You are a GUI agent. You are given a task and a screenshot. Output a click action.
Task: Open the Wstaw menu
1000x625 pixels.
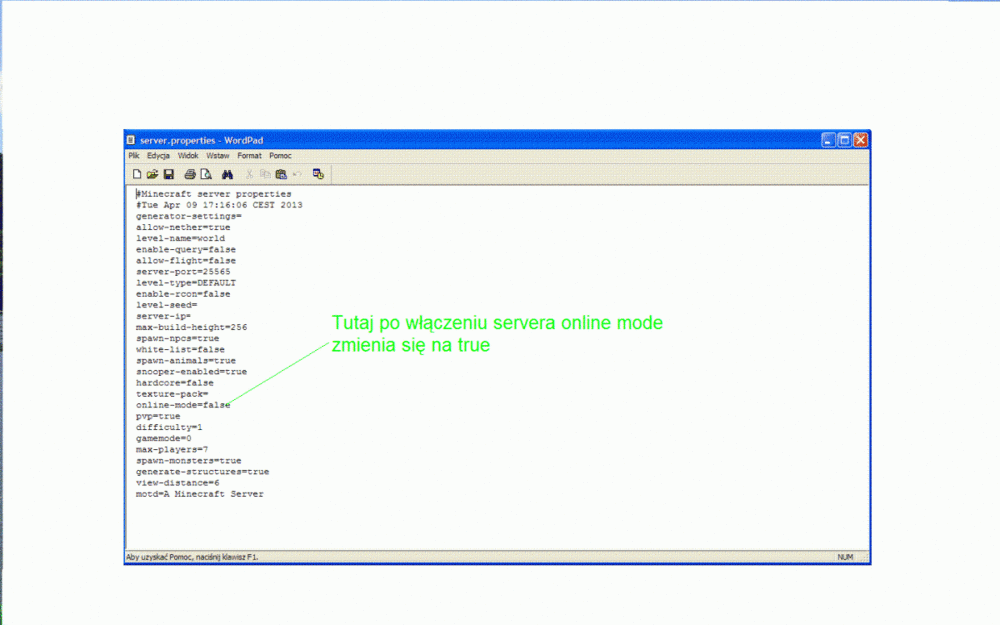coord(217,156)
